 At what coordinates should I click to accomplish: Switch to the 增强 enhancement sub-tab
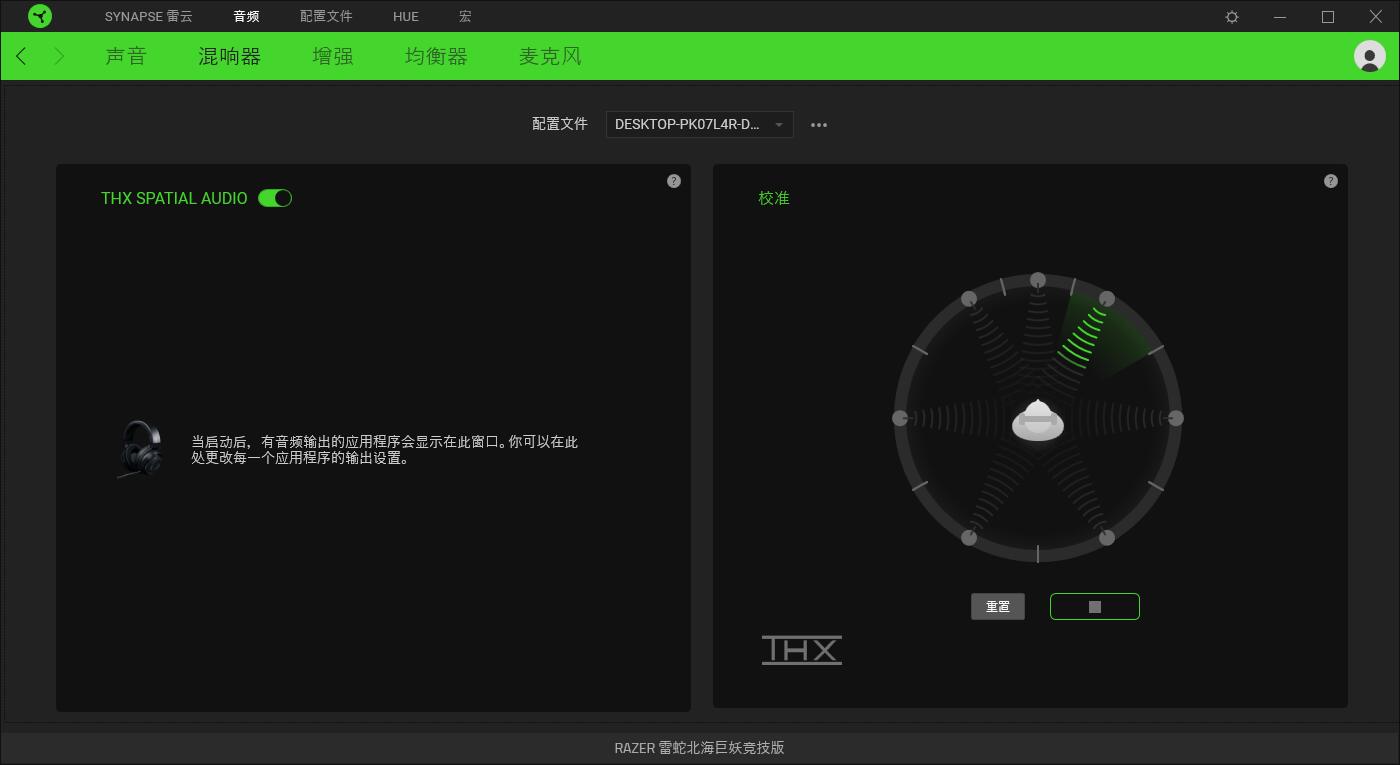pyautogui.click(x=333, y=56)
